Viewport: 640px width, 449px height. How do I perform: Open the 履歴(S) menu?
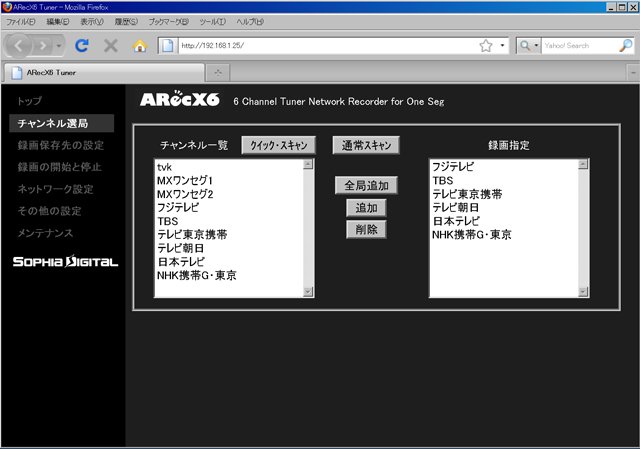coord(126,22)
